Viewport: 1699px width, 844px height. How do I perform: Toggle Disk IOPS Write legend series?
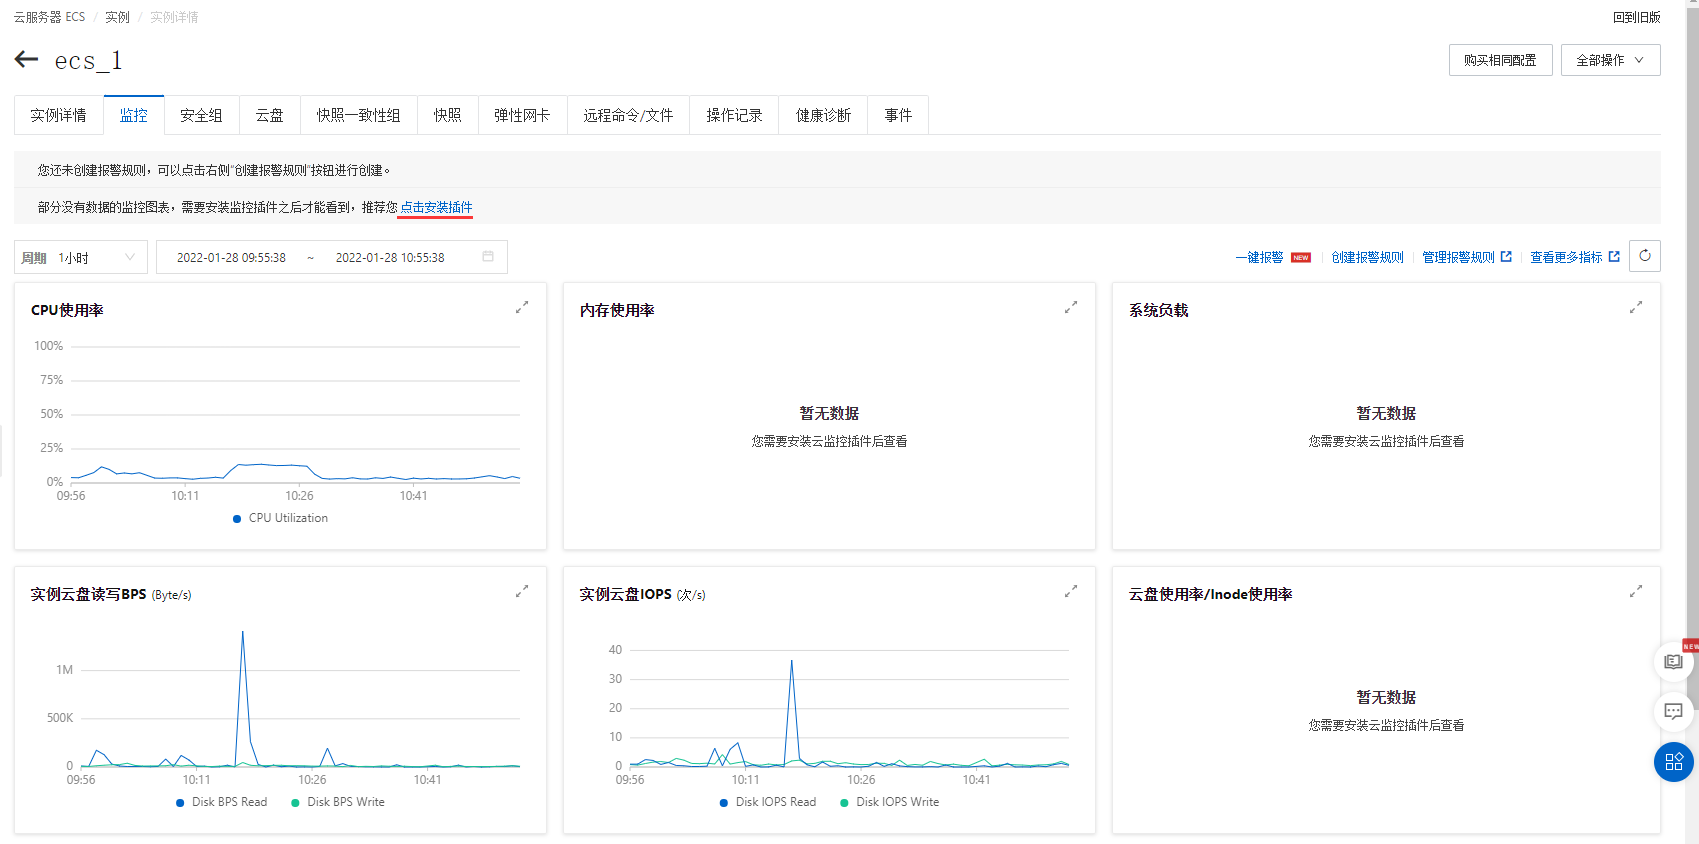click(890, 802)
